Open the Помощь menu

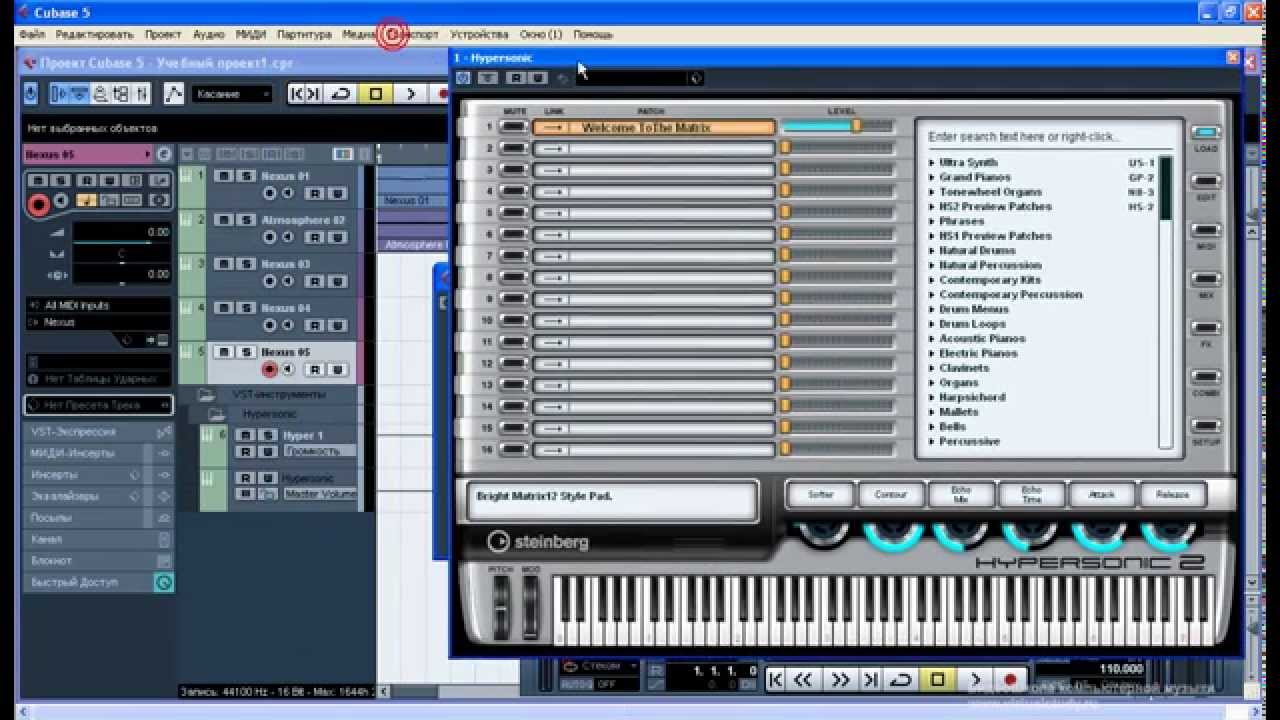tap(593, 34)
